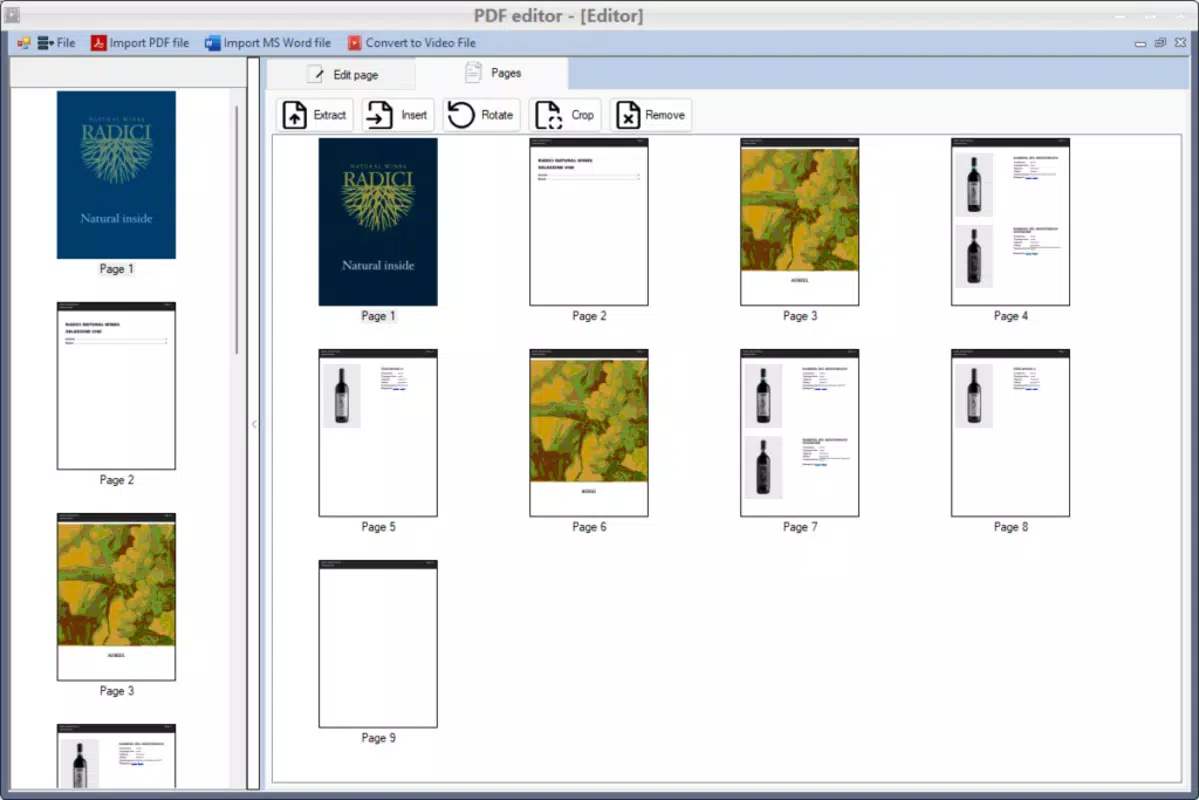Click the blue Word icon for import
Viewport: 1199px width, 800px height.
click(x=212, y=43)
